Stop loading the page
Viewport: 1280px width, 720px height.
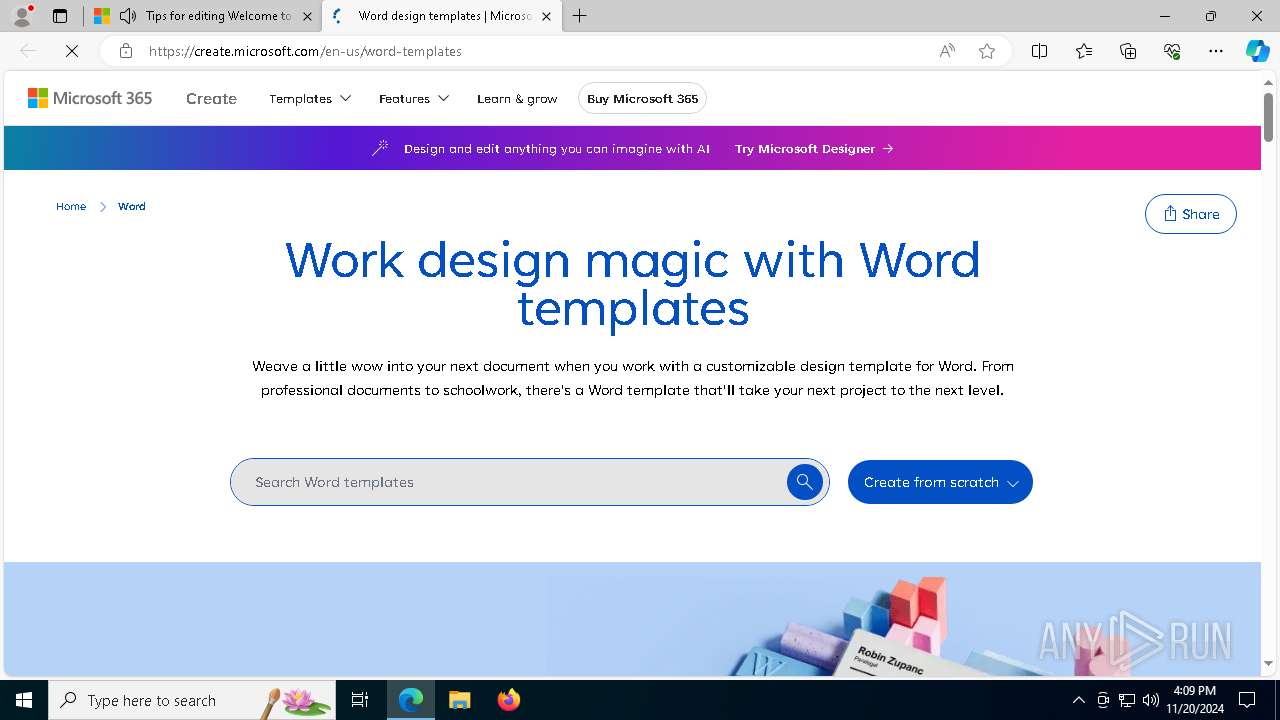72,51
